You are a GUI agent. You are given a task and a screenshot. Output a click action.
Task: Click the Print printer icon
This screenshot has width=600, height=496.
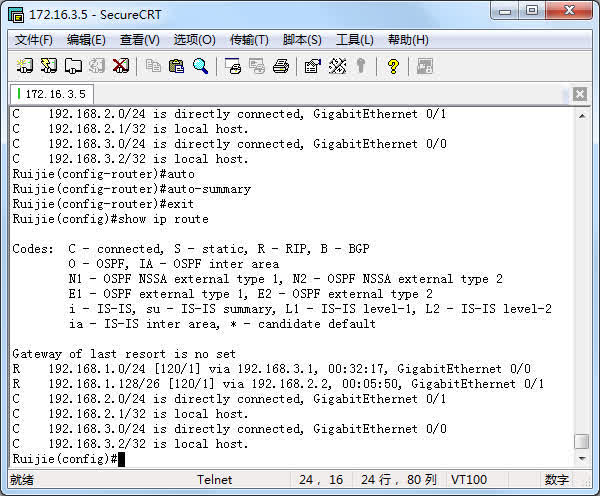[281, 66]
